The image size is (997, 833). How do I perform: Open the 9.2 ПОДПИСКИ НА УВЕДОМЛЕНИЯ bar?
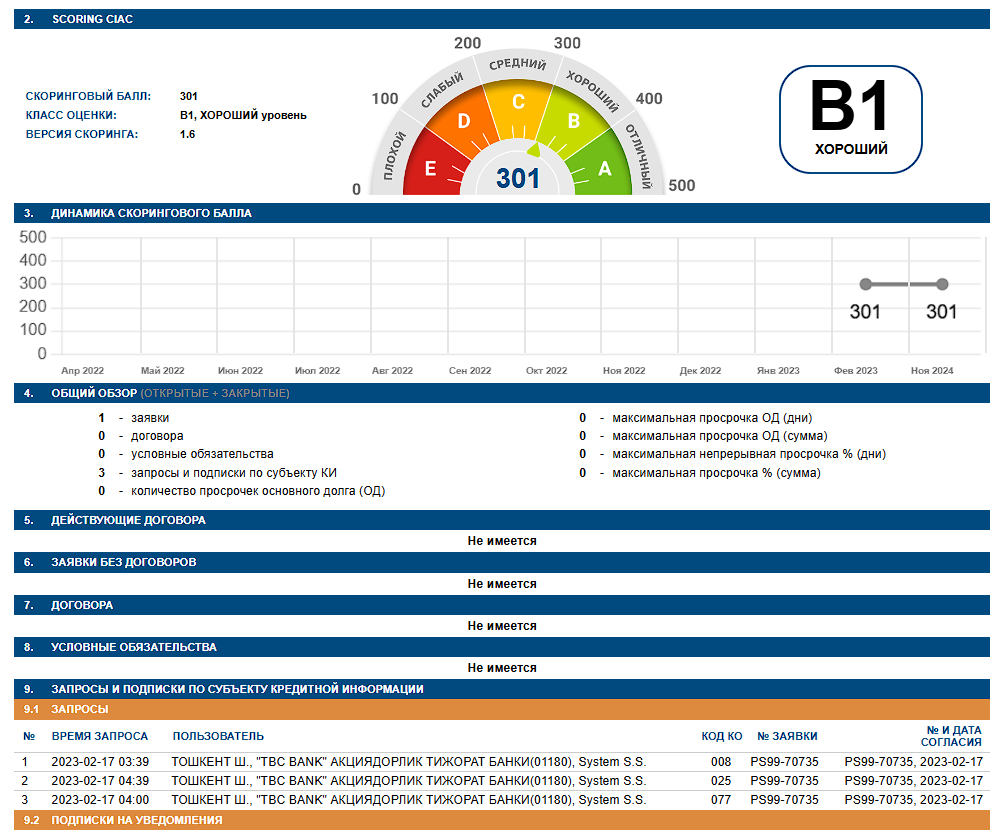point(136,820)
